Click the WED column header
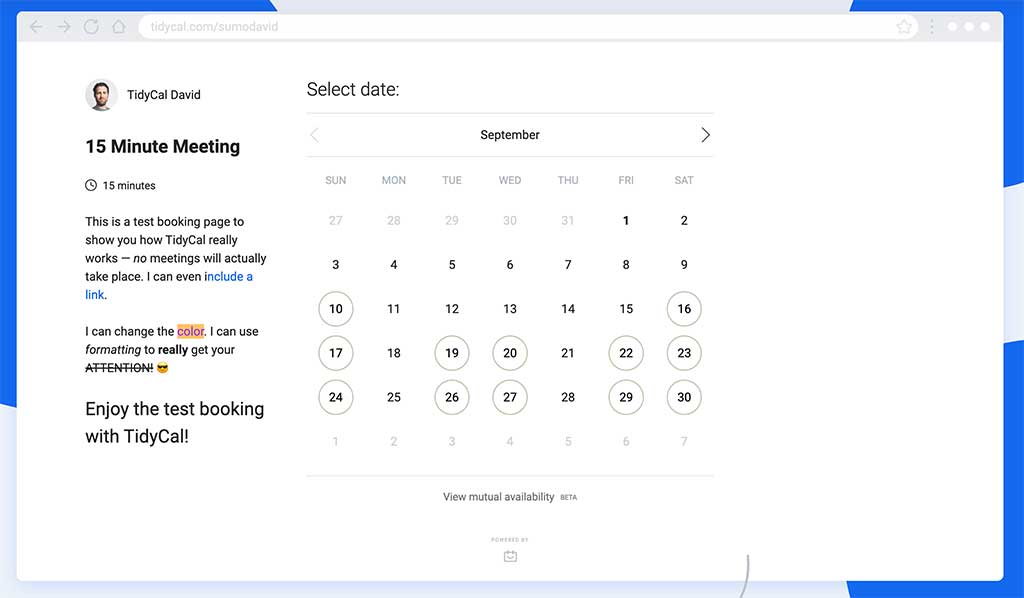Image resolution: width=1024 pixels, height=598 pixels. [510, 180]
